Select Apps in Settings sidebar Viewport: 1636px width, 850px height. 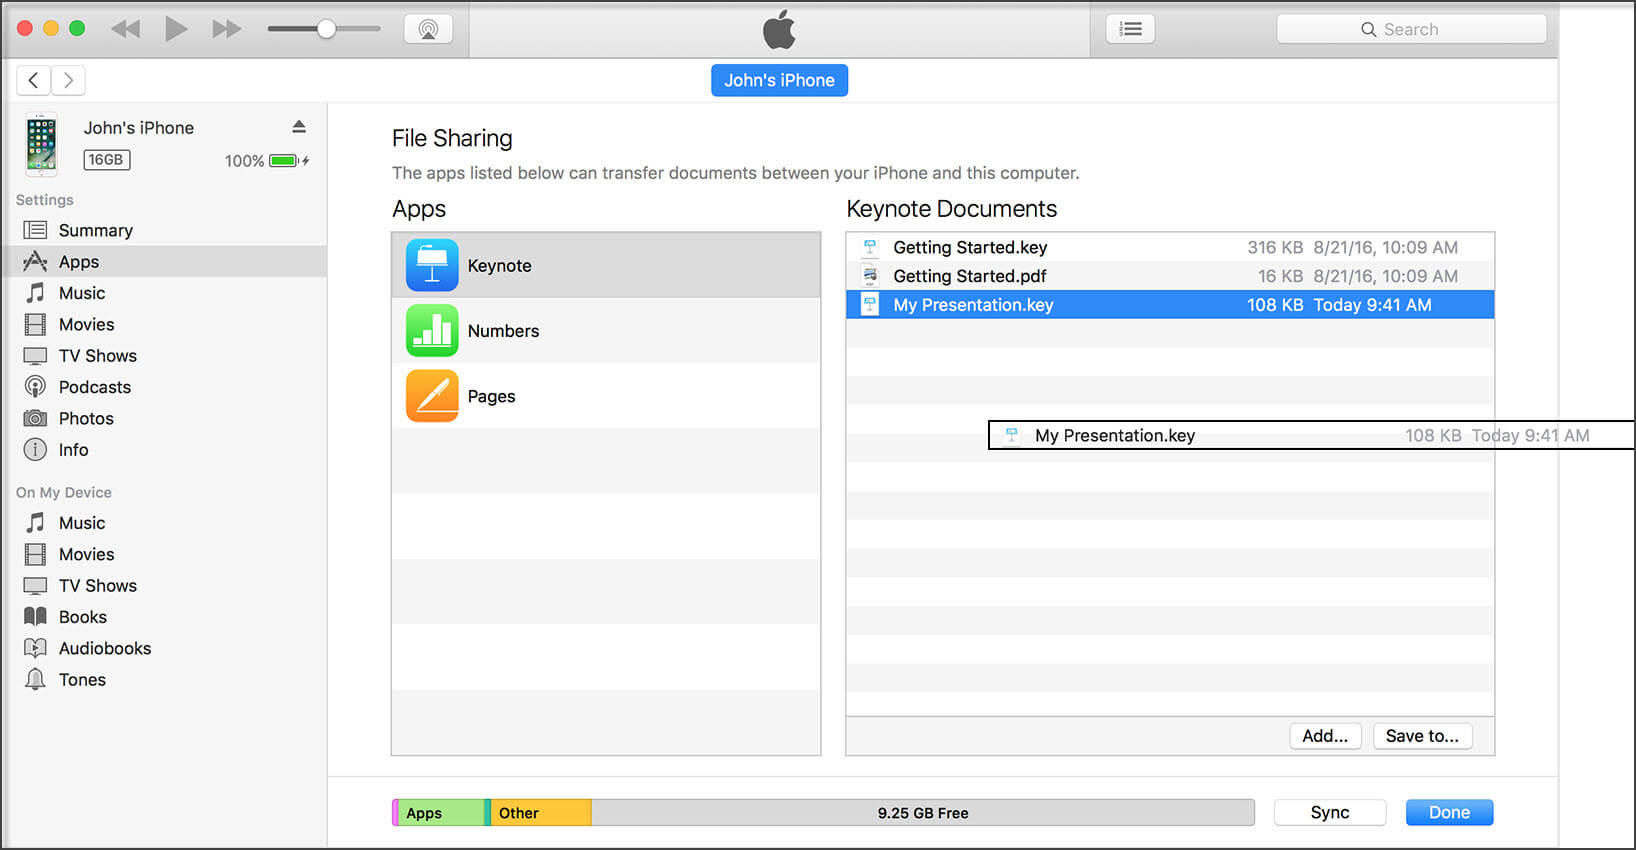click(x=164, y=261)
